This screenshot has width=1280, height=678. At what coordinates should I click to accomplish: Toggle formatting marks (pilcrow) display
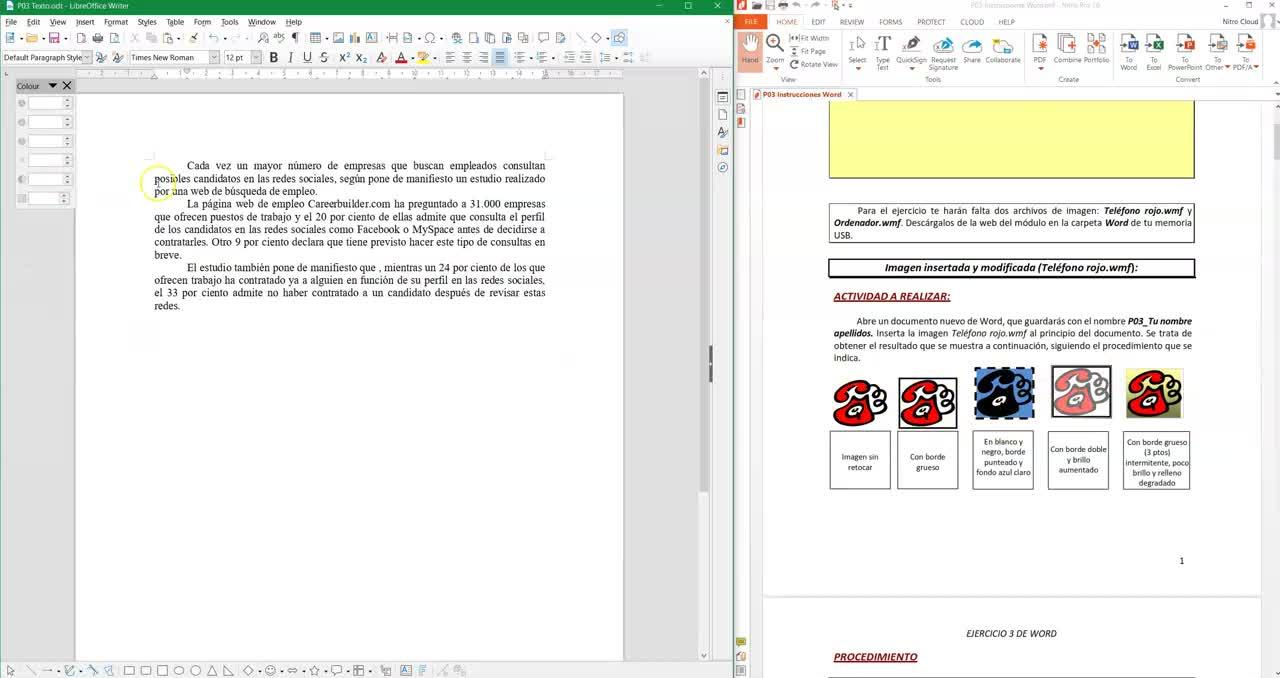coord(295,38)
